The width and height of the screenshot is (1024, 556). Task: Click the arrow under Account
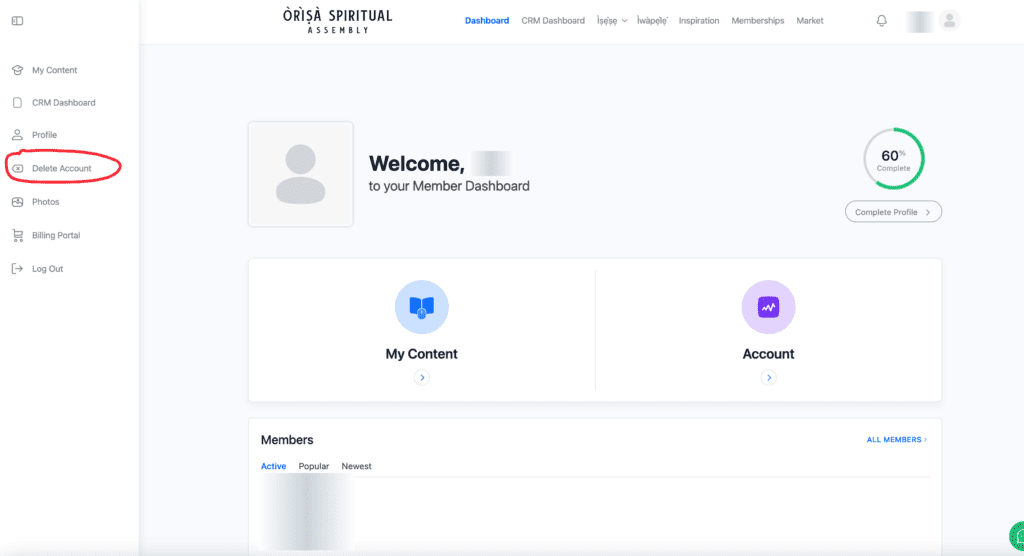point(768,378)
